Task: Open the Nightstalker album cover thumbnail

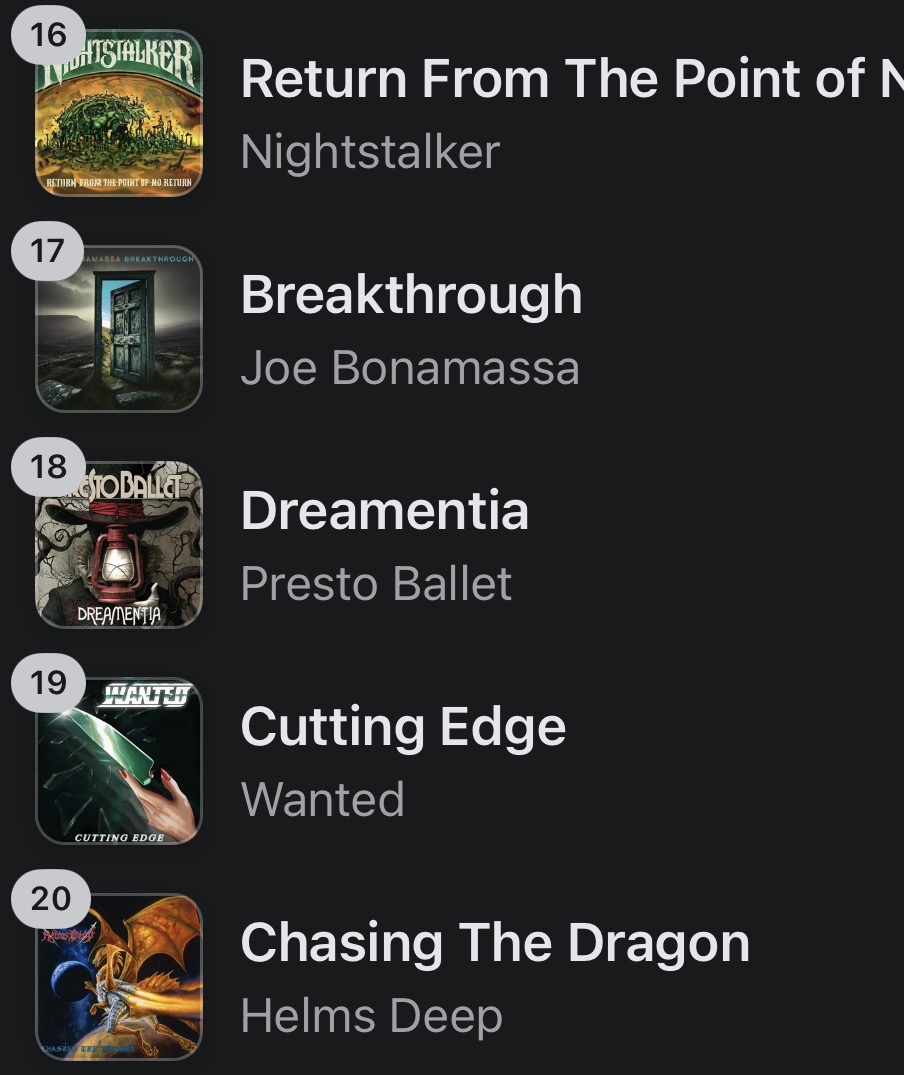Action: tap(119, 114)
